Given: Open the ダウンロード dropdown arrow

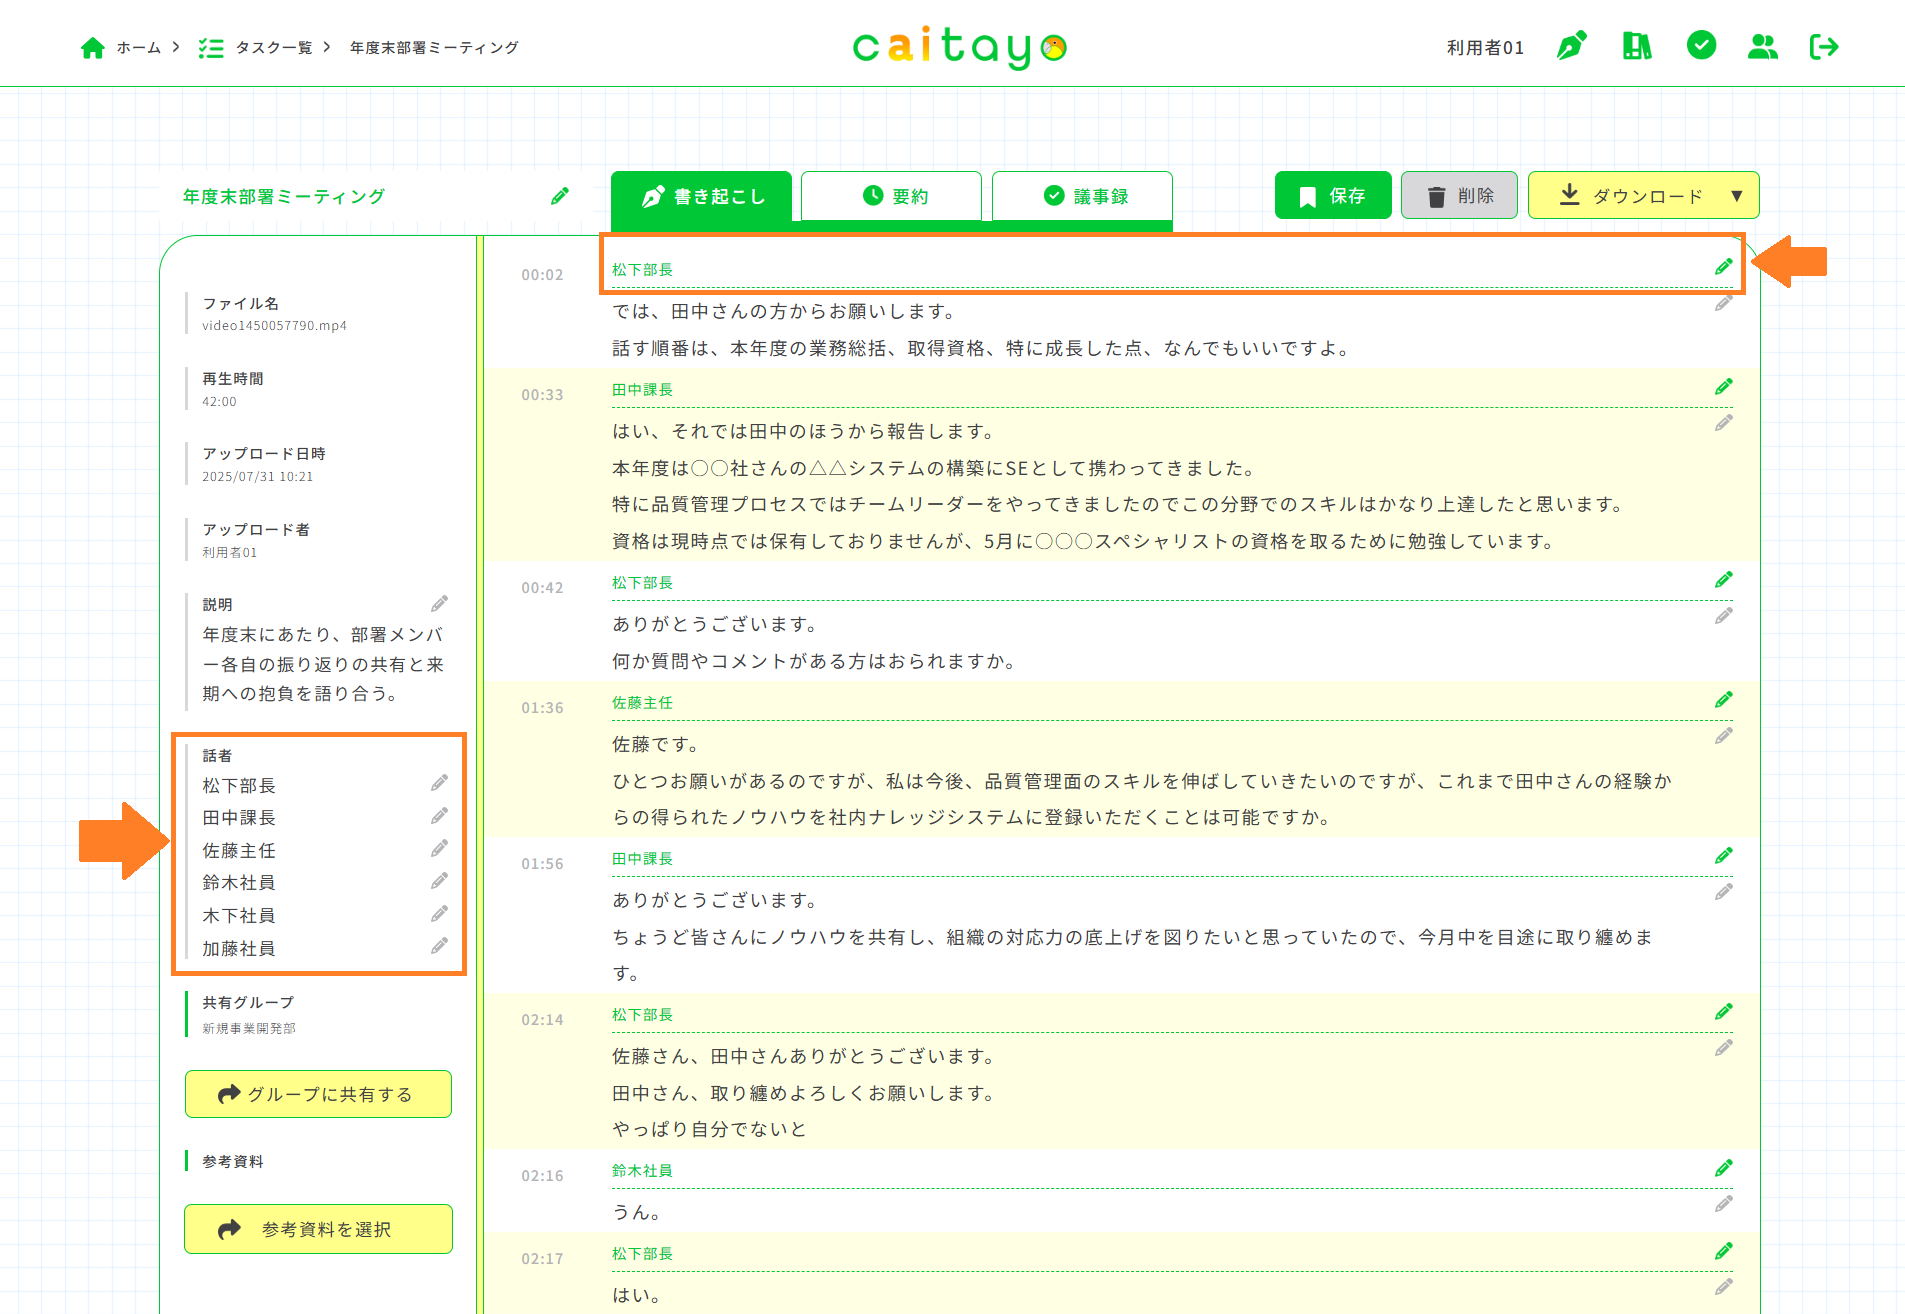Looking at the screenshot, I should click(x=1737, y=196).
